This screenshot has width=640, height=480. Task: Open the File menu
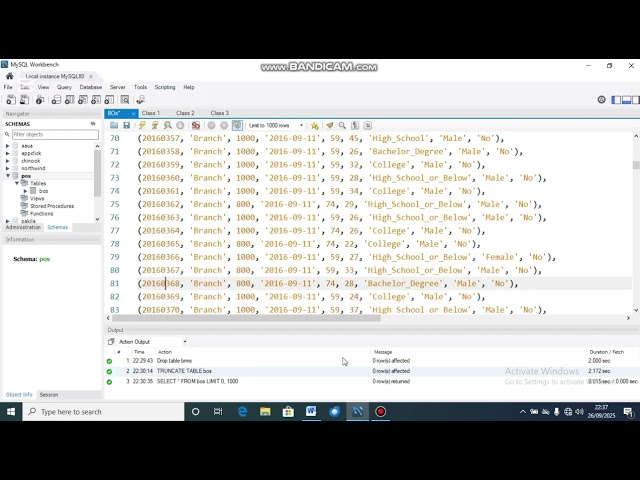tap(8, 87)
